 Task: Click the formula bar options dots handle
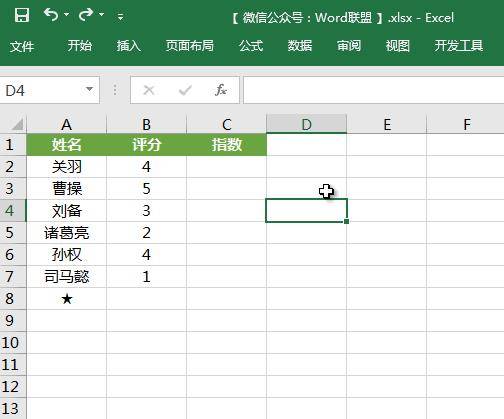pos(115,90)
